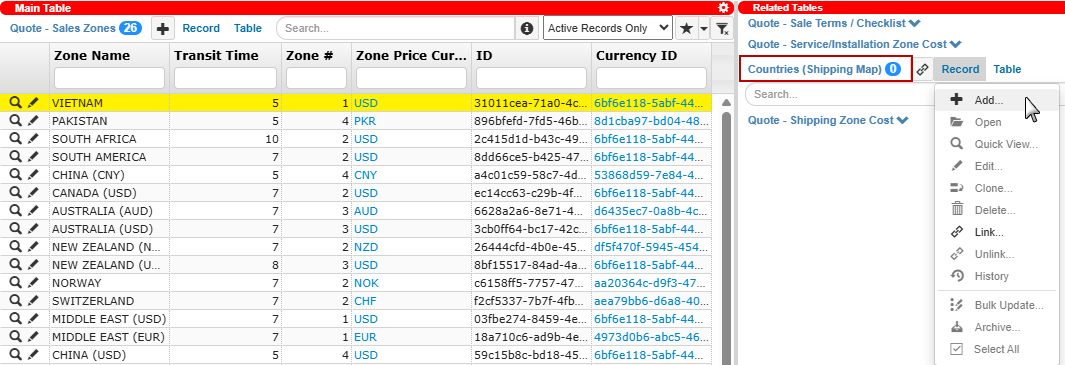Screen dimensions: 1065x365
Task: Quick view magnifier for NORWAY row
Action: point(15,283)
